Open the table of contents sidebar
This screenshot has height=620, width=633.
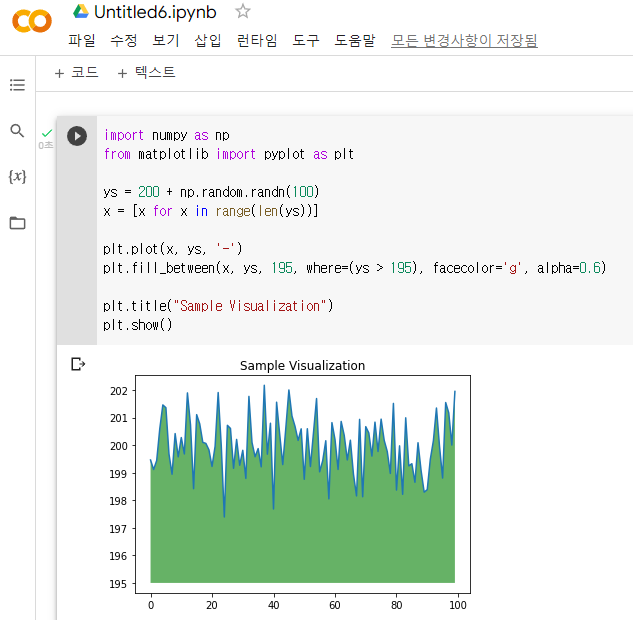(17, 85)
